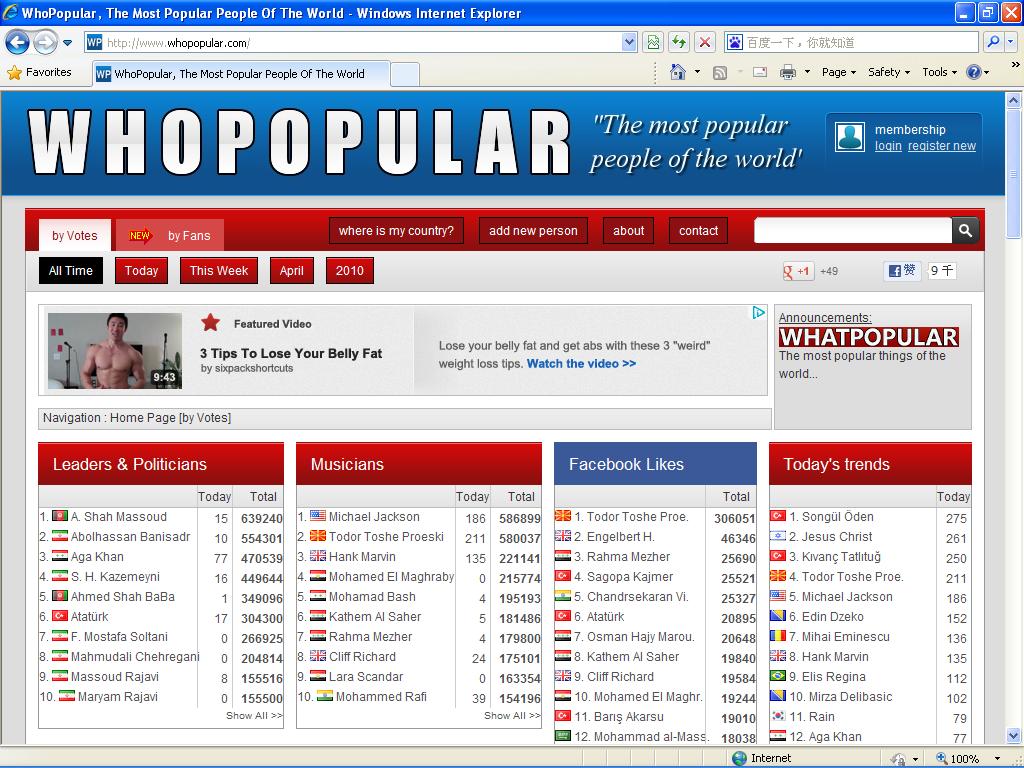This screenshot has height=768, width=1024.
Task: Click the Refresh page icon
Action: click(679, 42)
